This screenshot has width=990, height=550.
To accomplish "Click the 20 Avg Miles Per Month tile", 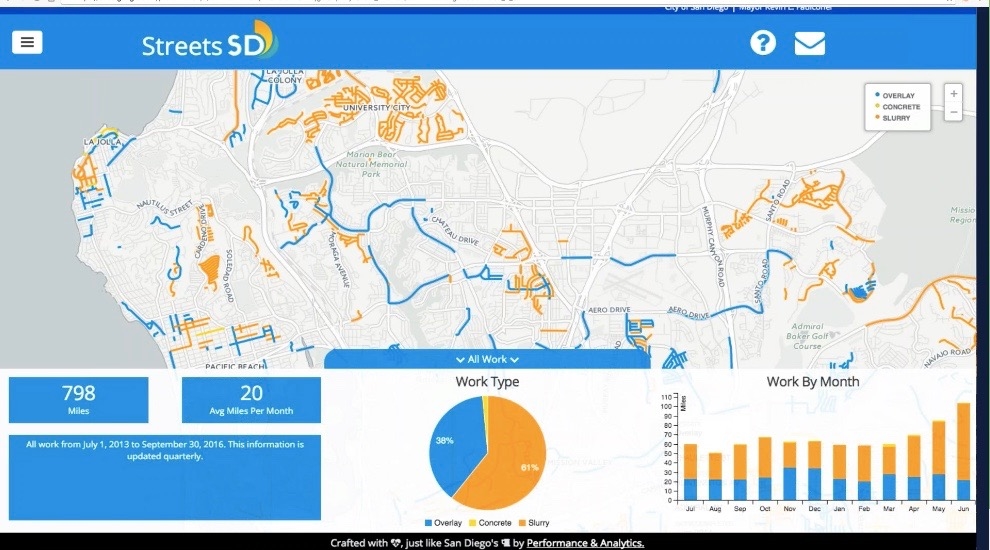I will point(251,400).
